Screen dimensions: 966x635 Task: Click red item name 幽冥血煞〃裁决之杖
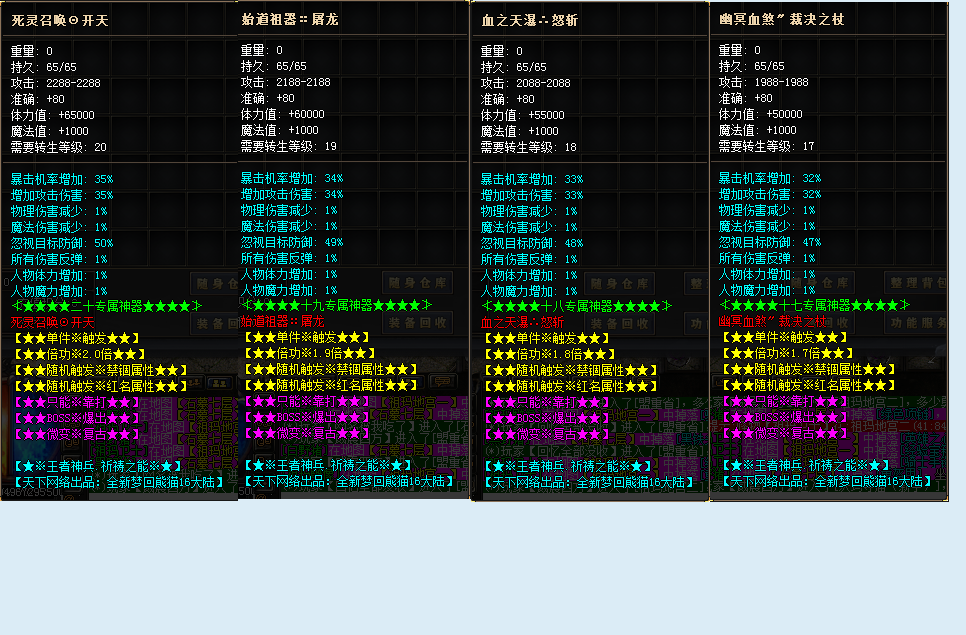(x=770, y=322)
